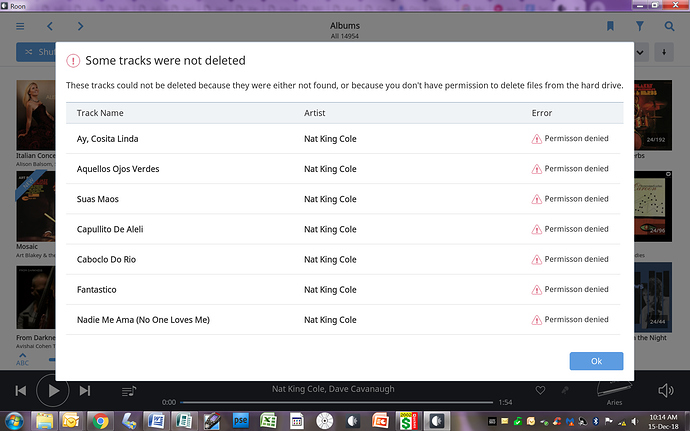
Task: Click Permisson denied text in Capullito De Aleli row
Action: 576,229
